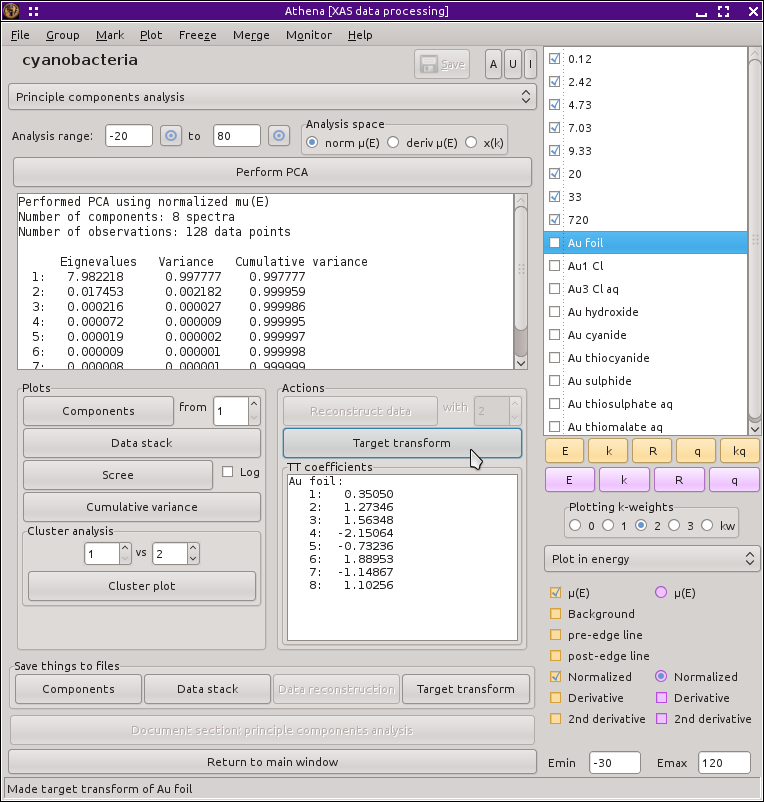Image resolution: width=764 pixels, height=802 pixels.
Task: Click the orange R plot button
Action: (x=653, y=451)
